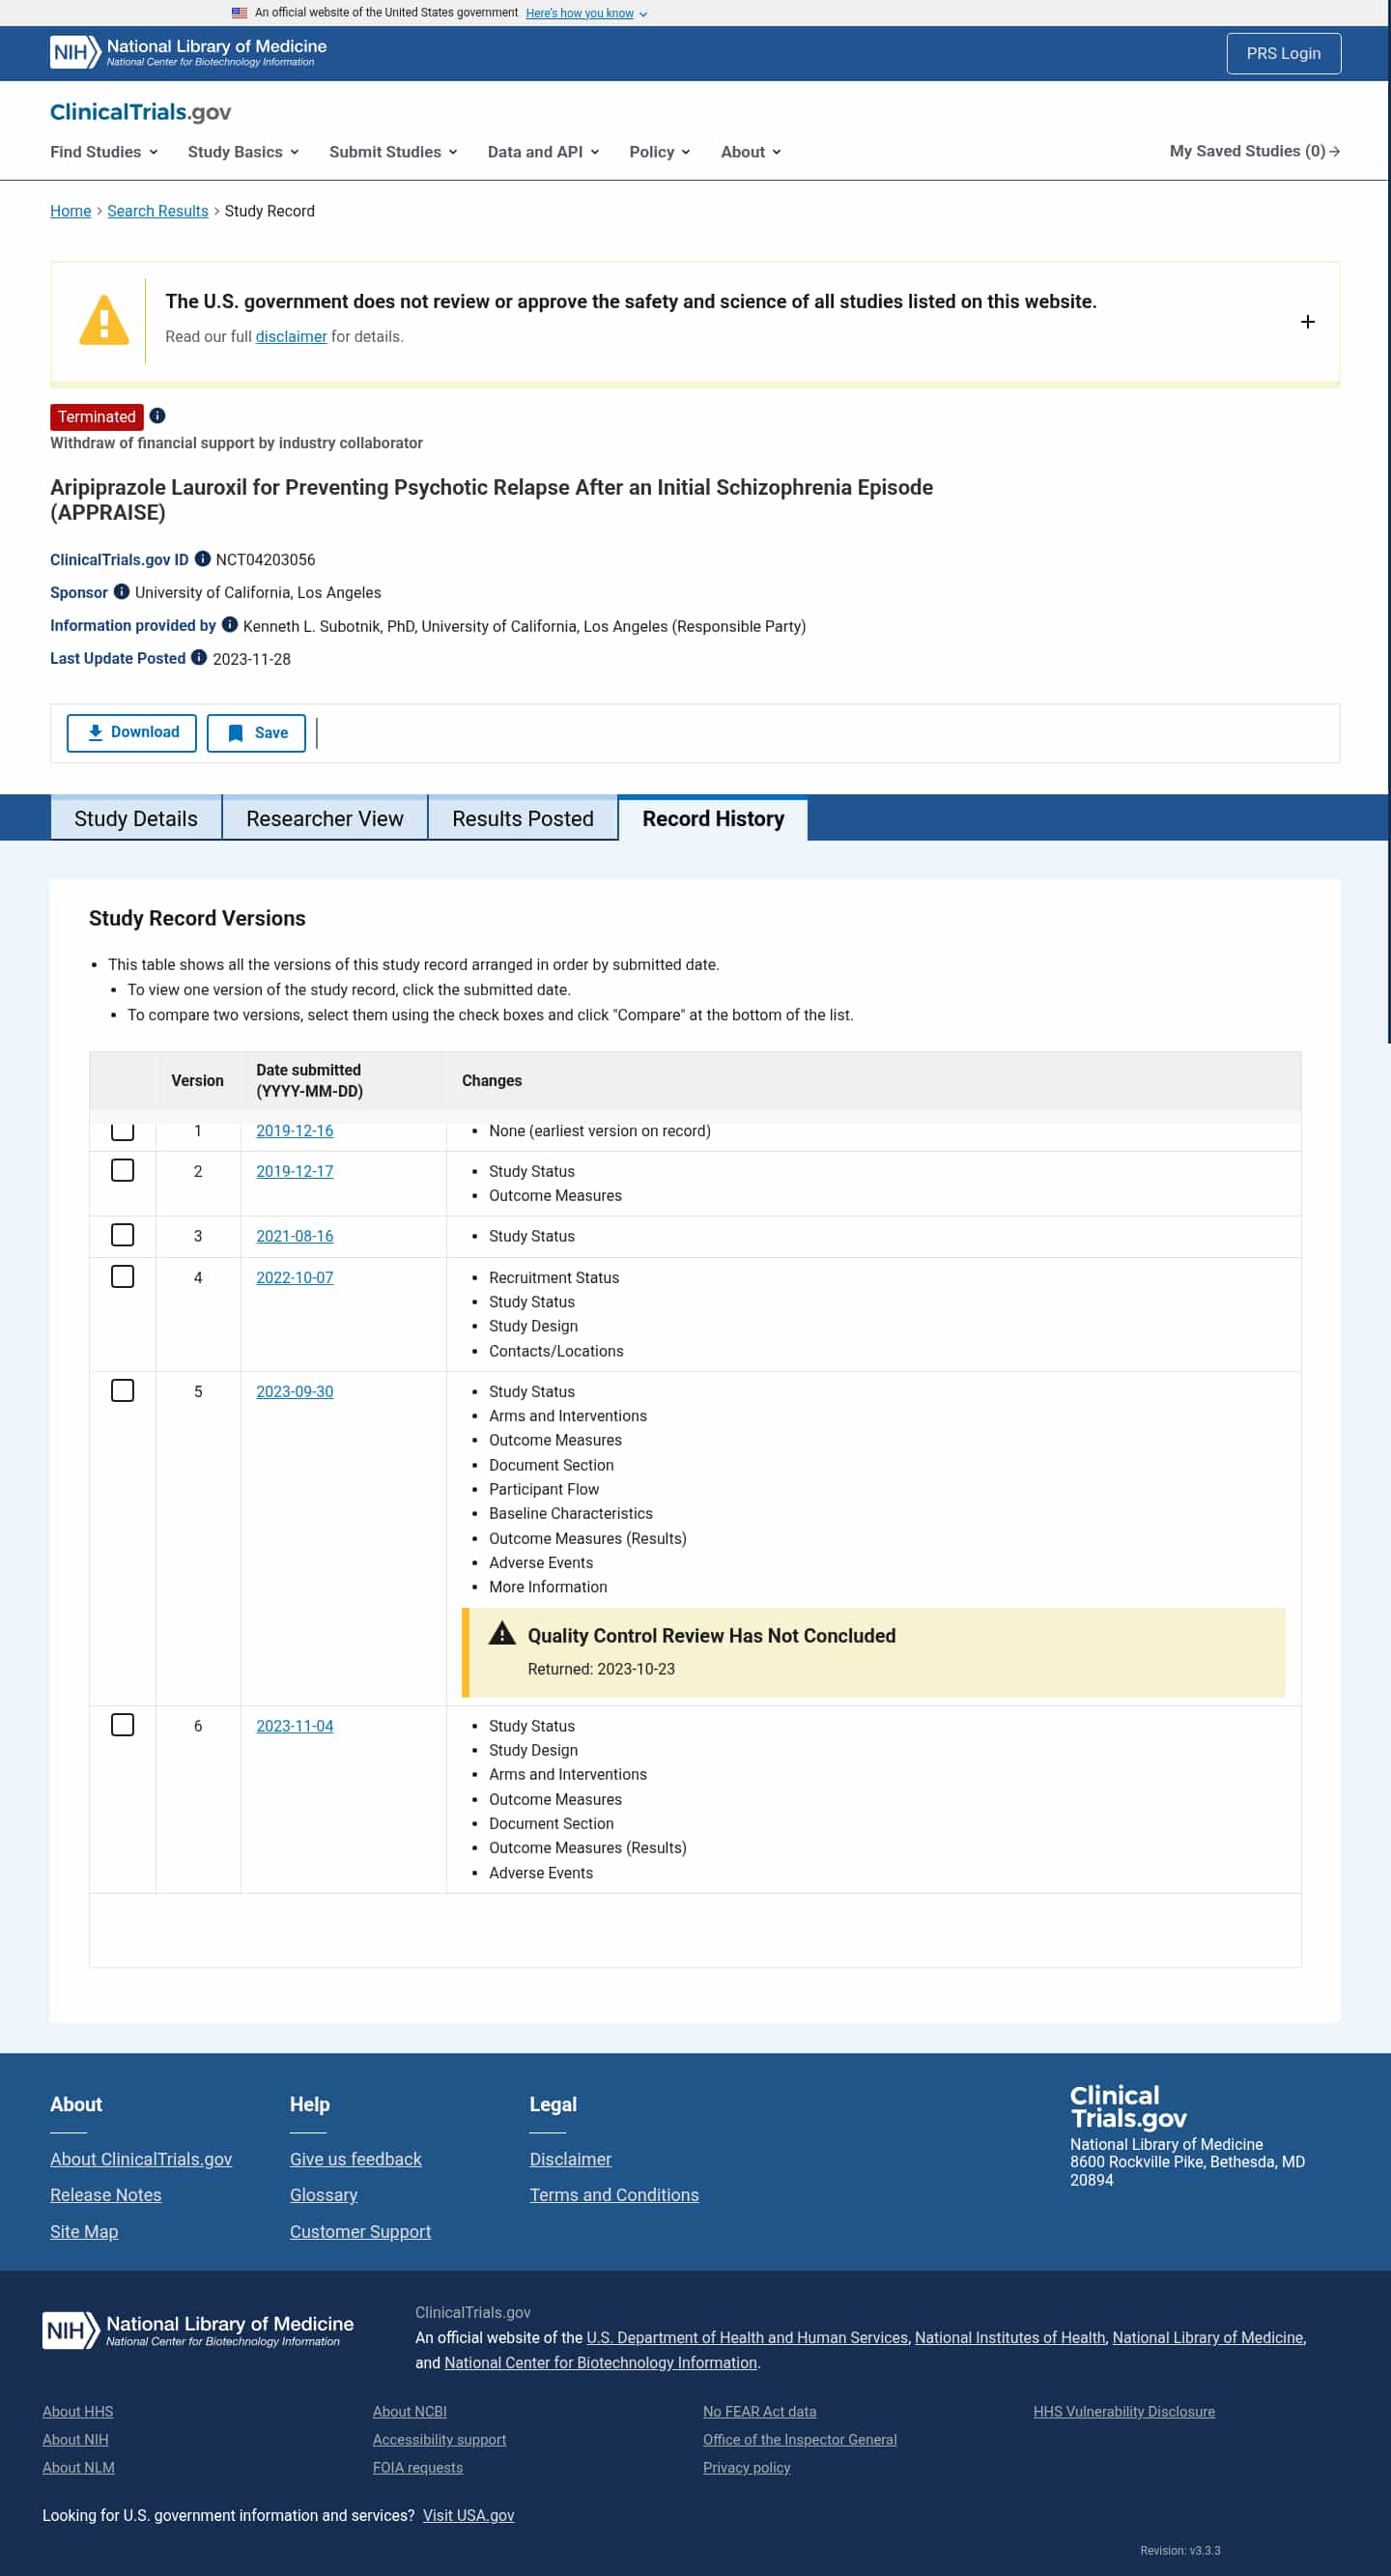Expand "Here's how you know" banner
Image resolution: width=1391 pixels, height=2576 pixels.
pos(586,13)
